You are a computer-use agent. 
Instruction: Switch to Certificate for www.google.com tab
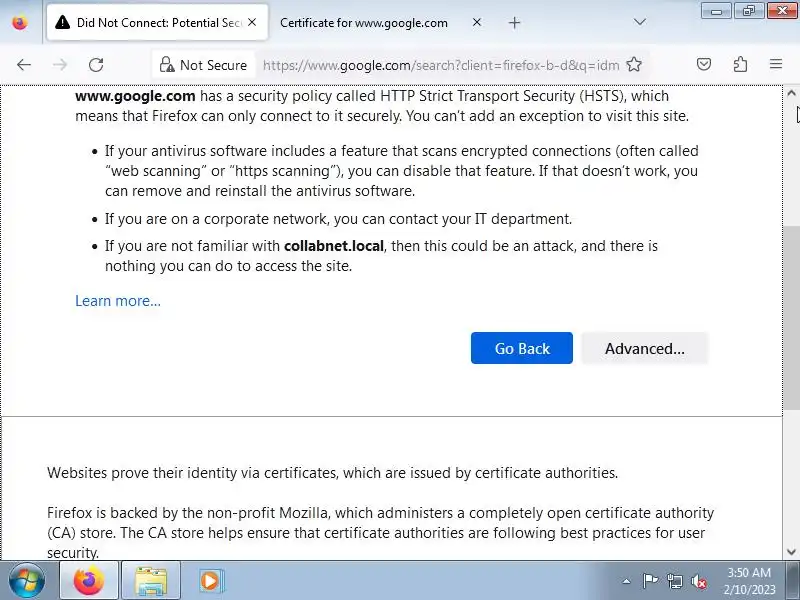pos(363,23)
